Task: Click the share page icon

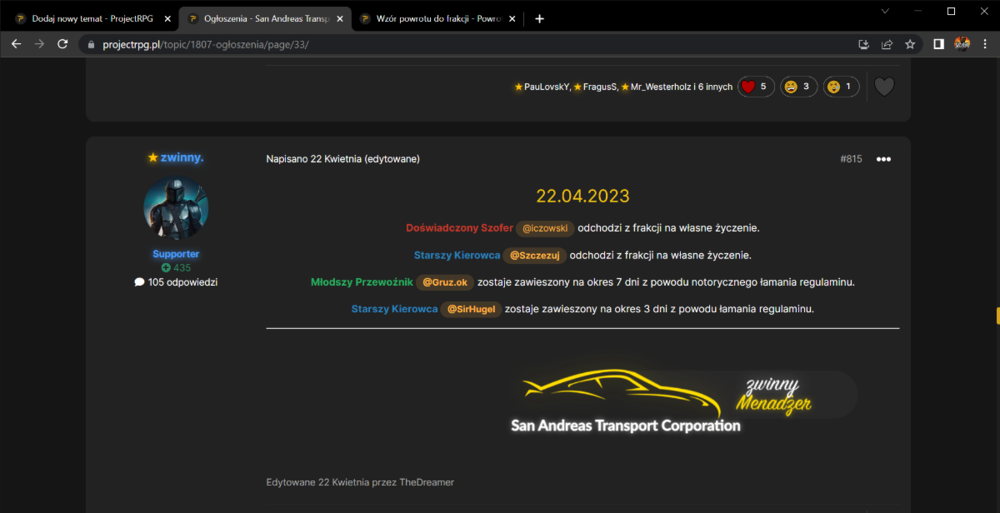Action: (887, 44)
